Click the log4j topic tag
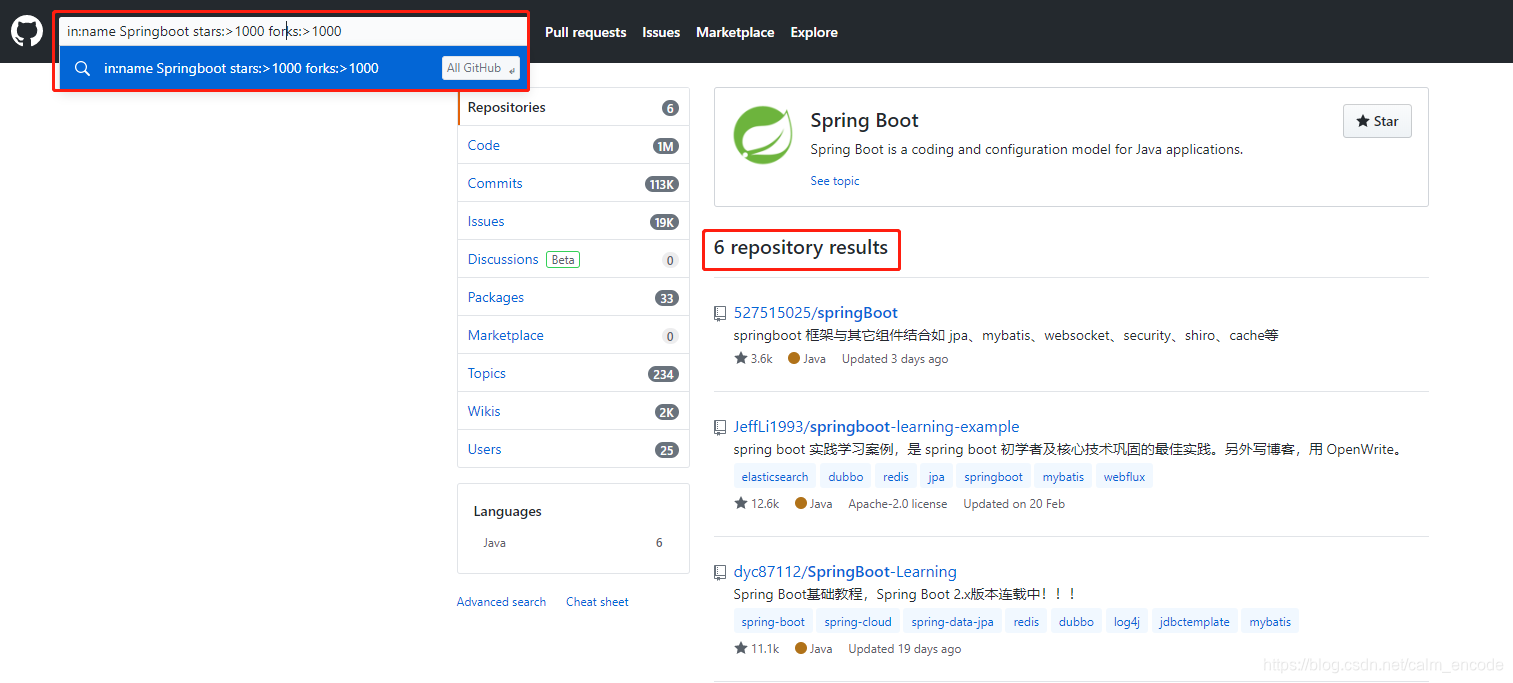The width and height of the screenshot is (1513, 683). coord(1127,622)
